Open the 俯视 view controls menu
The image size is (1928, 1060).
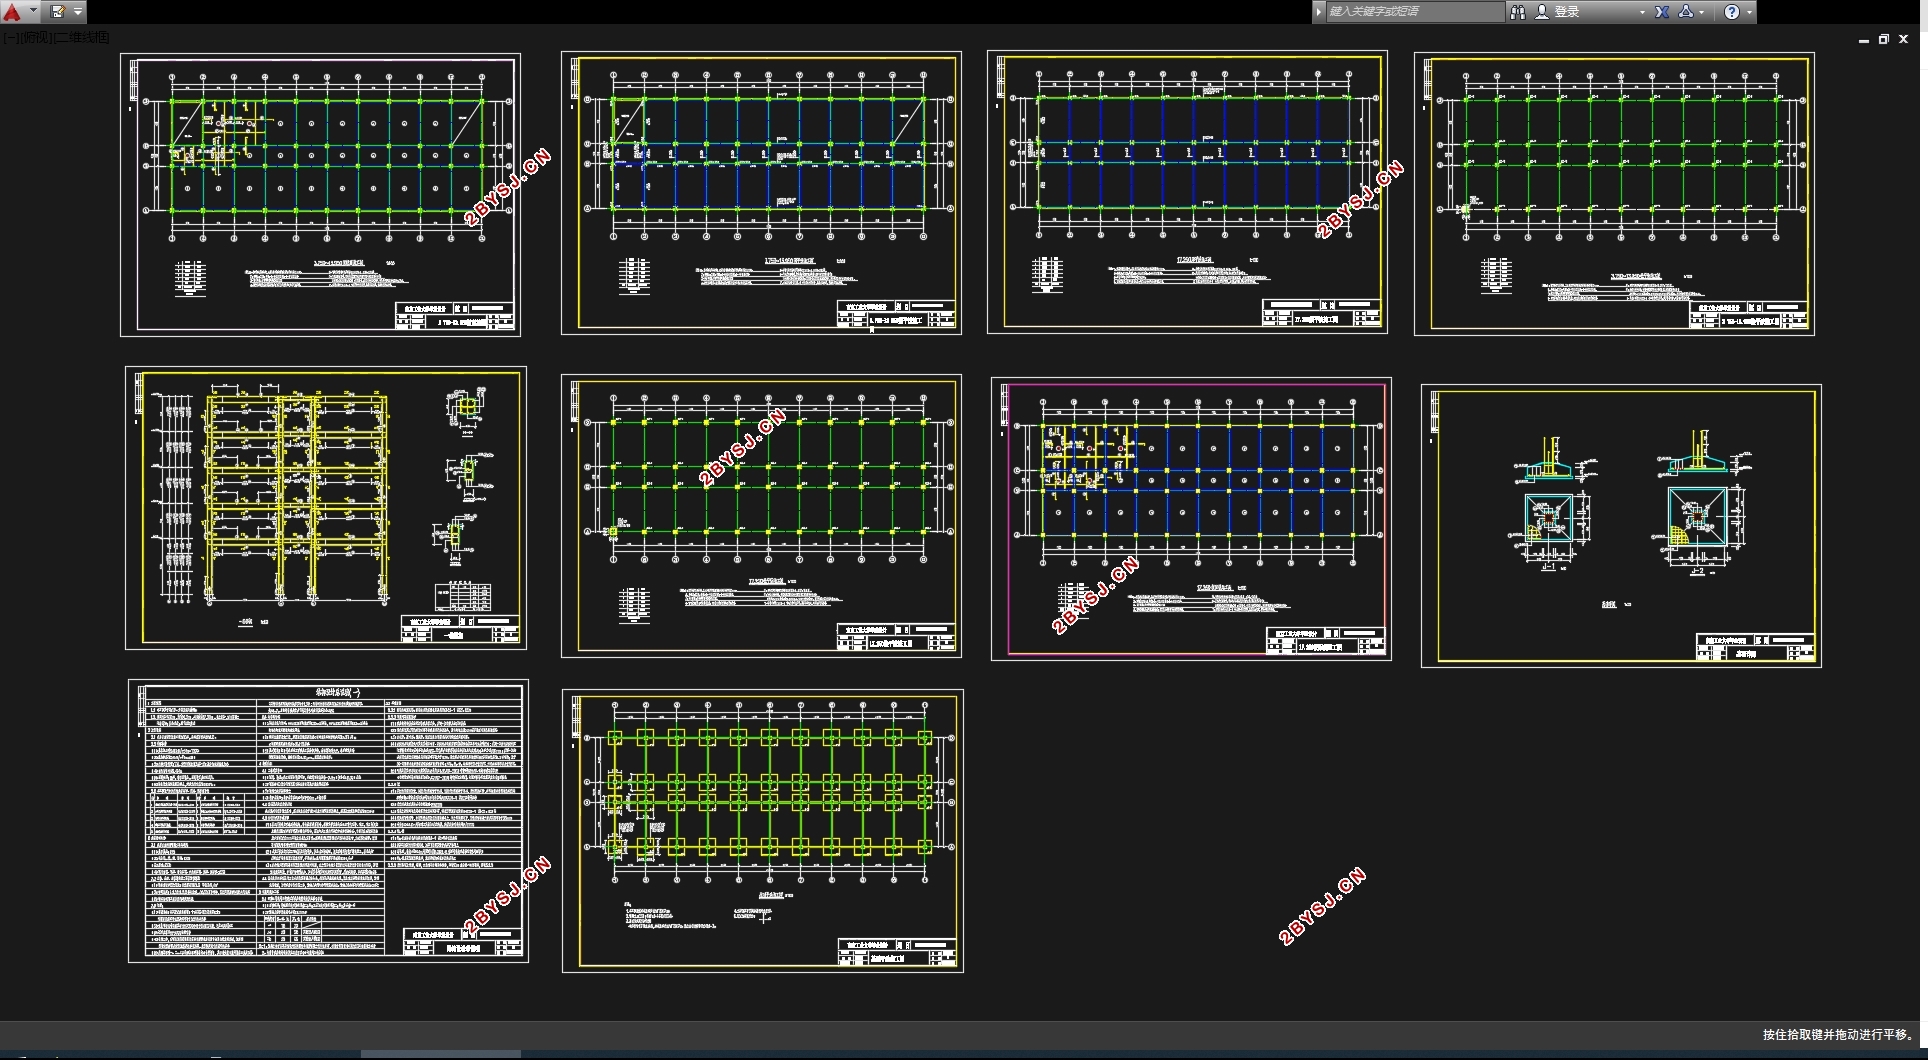point(34,38)
